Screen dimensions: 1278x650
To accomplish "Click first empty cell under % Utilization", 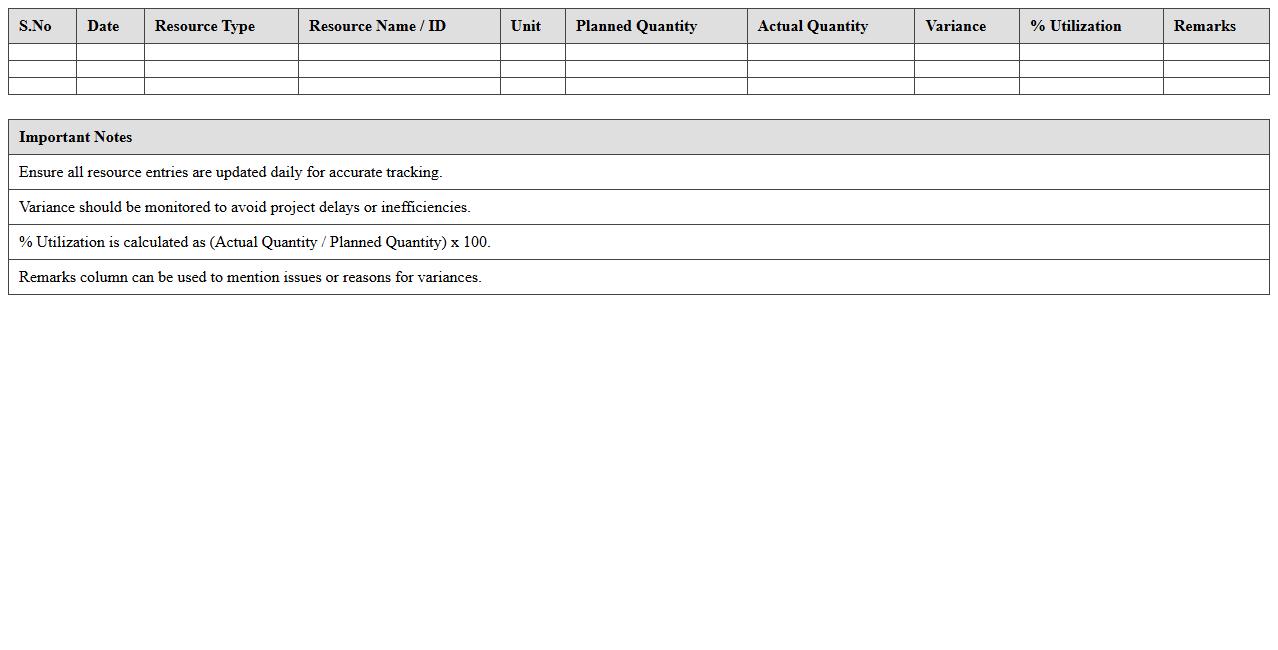I will 1091,52.
